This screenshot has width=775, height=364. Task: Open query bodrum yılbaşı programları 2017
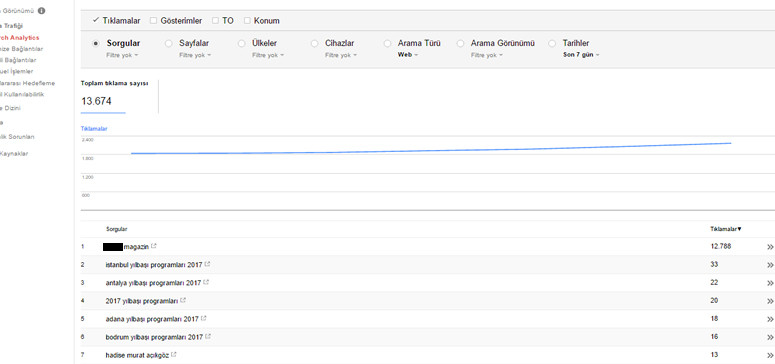[x=154, y=337]
